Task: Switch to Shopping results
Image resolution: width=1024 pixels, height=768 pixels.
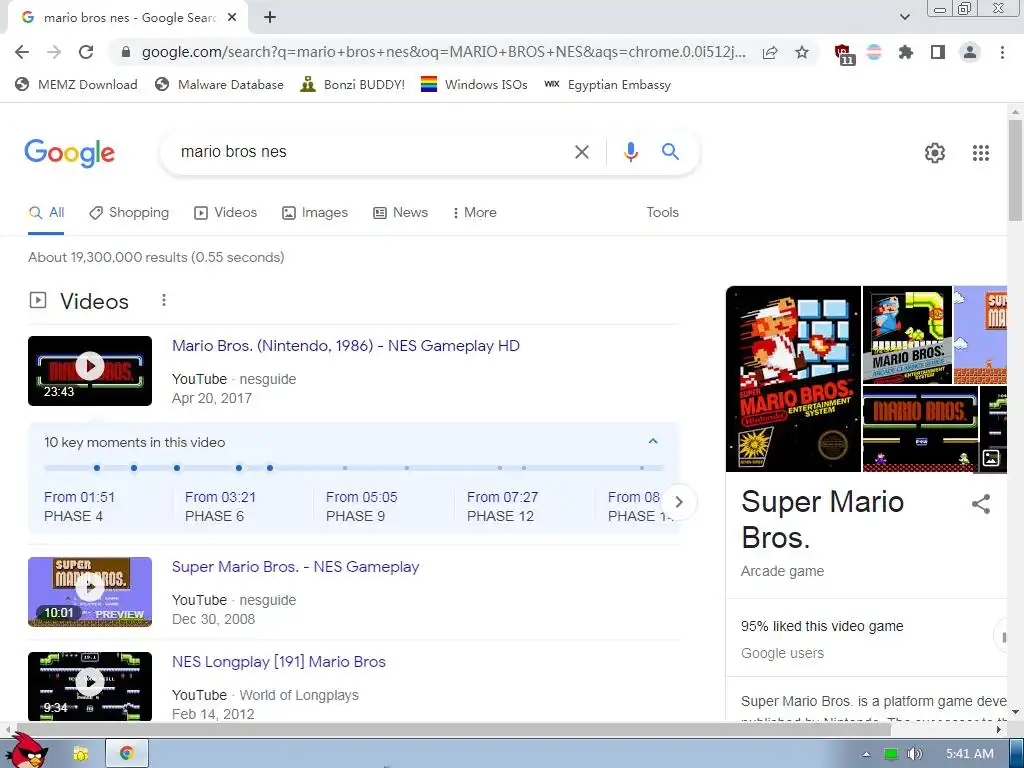Action: pos(129,213)
